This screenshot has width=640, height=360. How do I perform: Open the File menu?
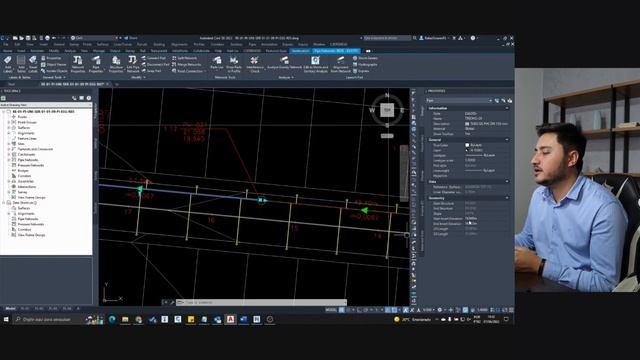[6, 44]
